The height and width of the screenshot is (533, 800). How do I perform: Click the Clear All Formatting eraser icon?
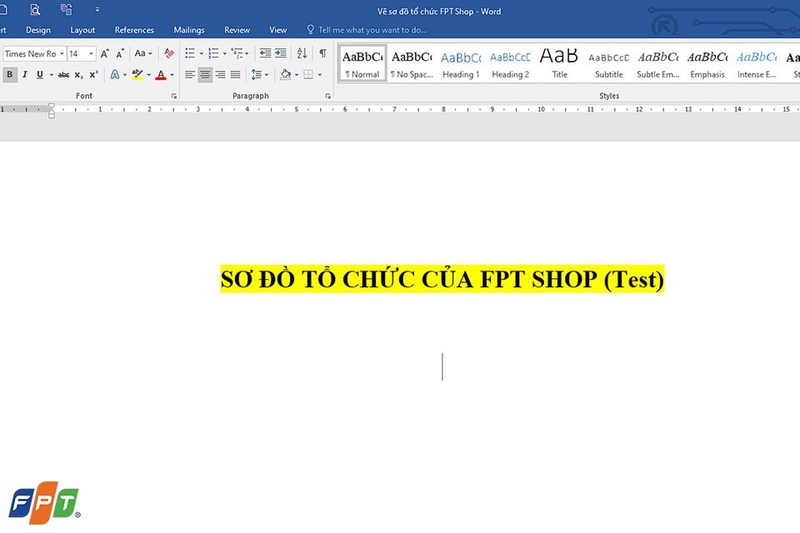coord(169,54)
